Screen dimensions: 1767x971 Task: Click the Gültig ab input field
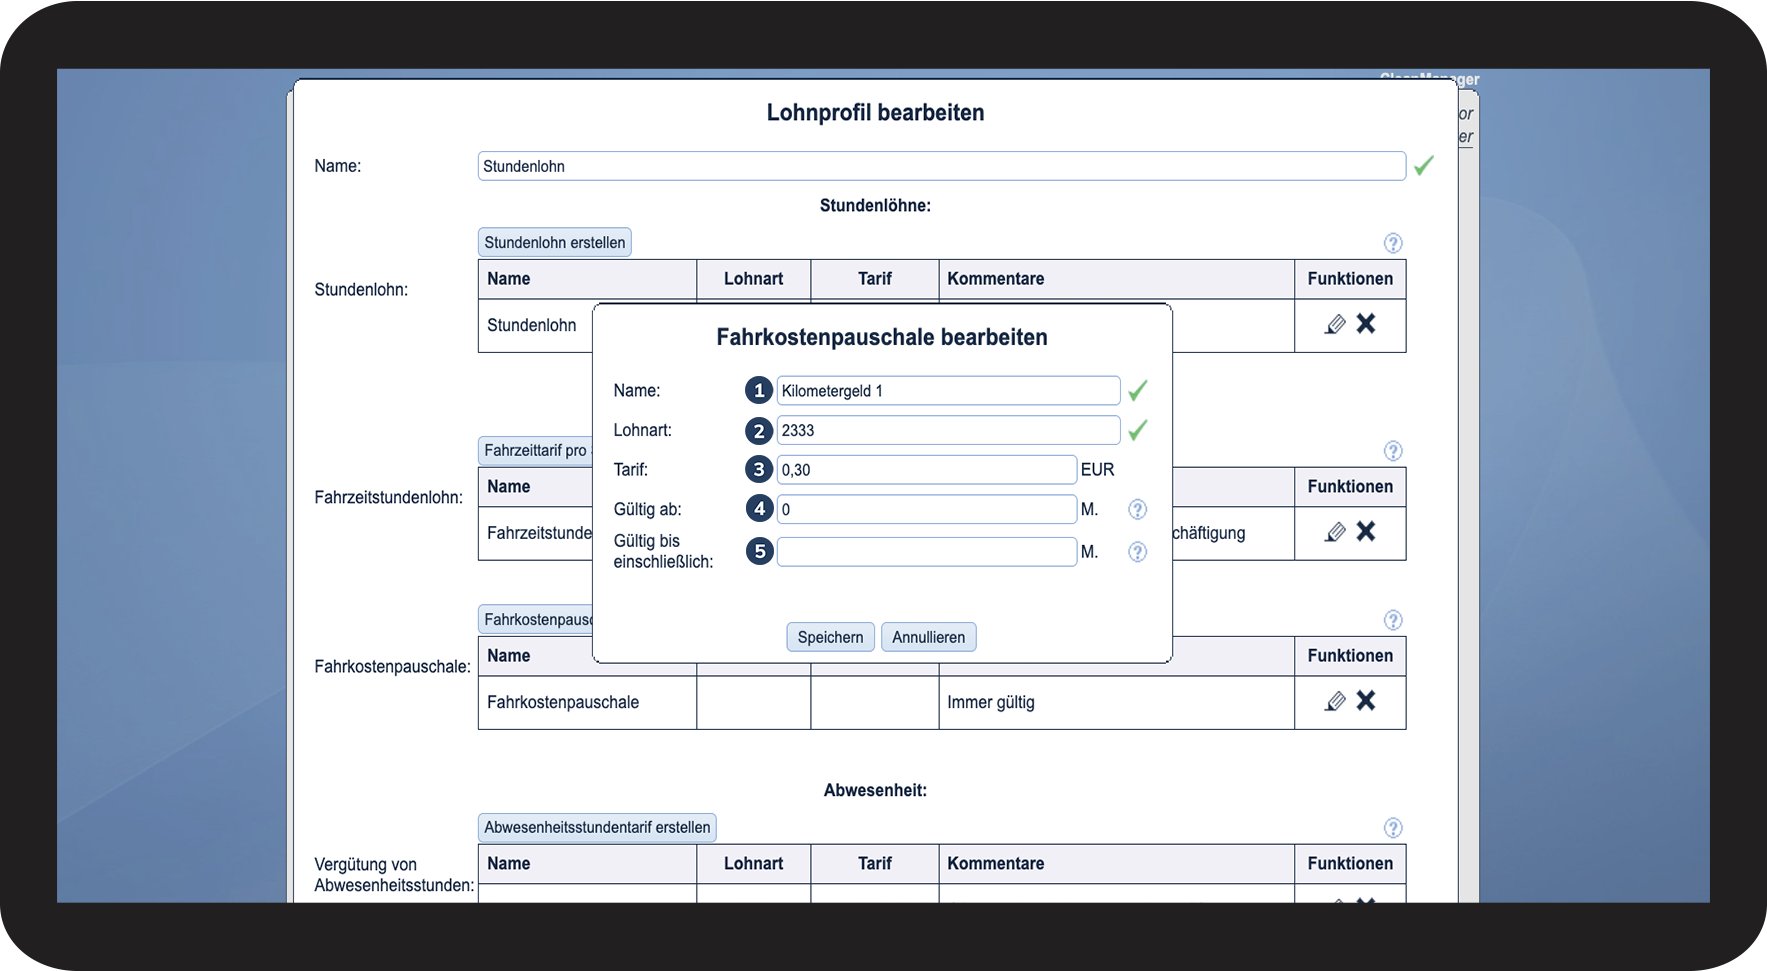coord(926,509)
